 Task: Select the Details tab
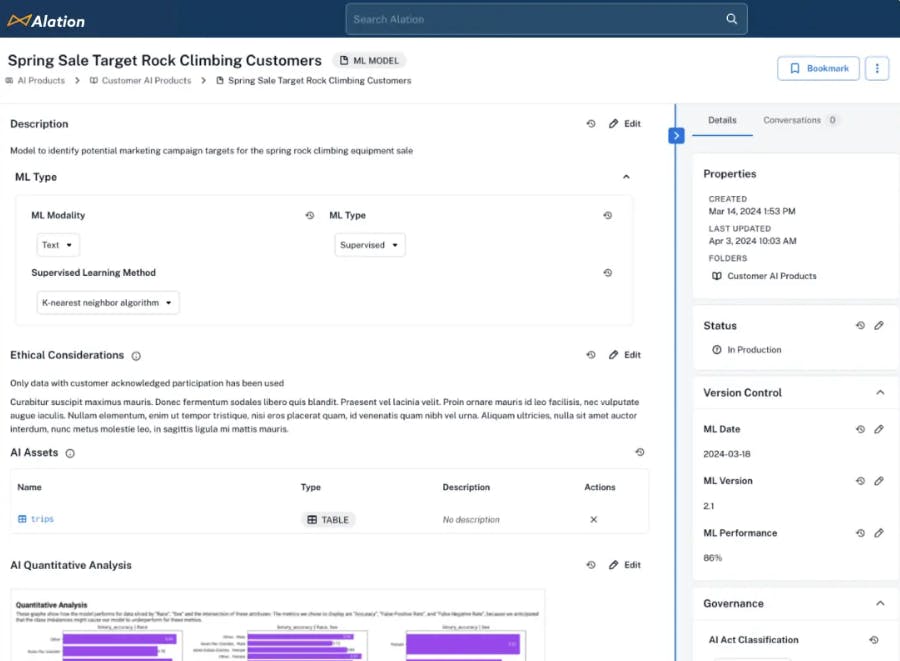(722, 120)
